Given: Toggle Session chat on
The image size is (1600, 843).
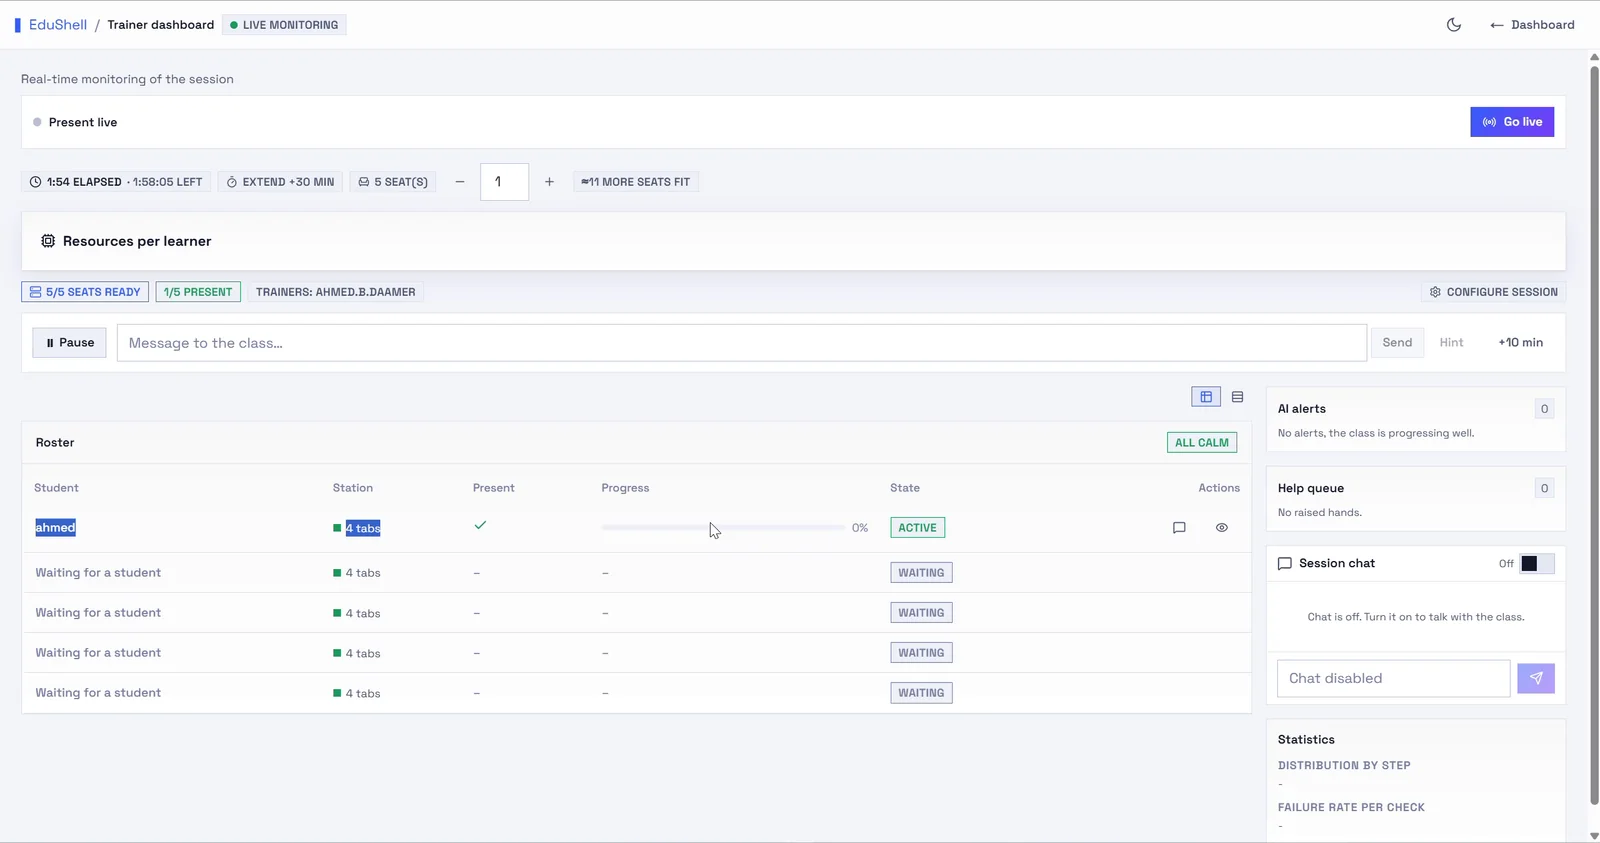Looking at the screenshot, I should tap(1537, 564).
